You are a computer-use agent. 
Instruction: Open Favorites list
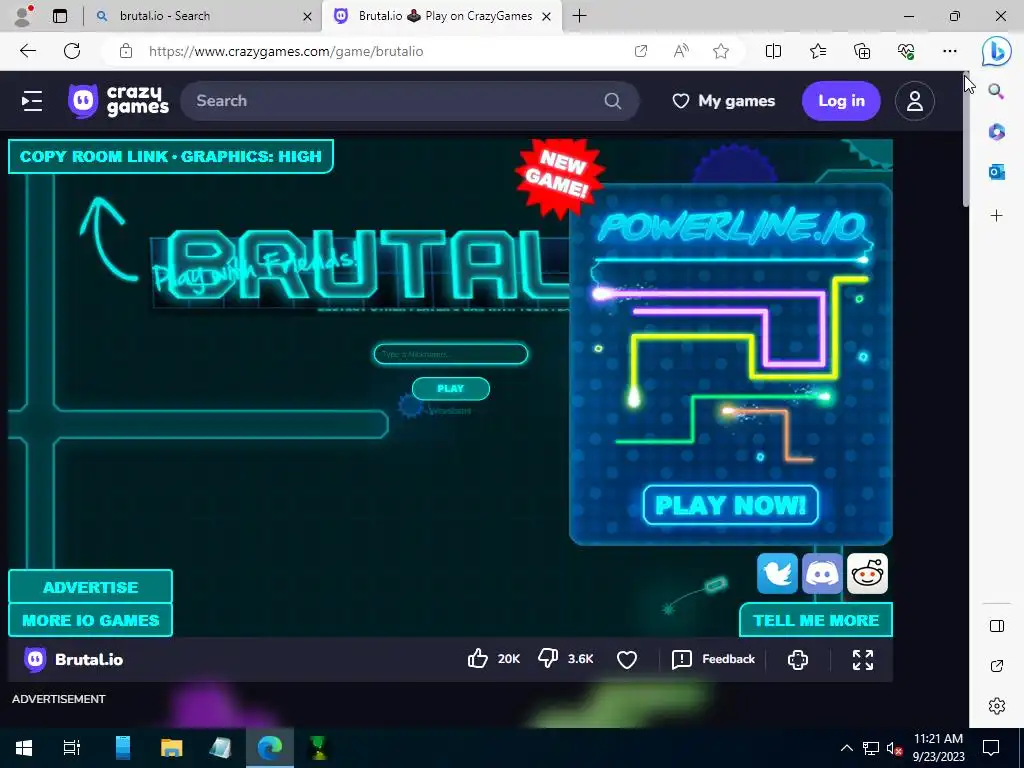[818, 51]
